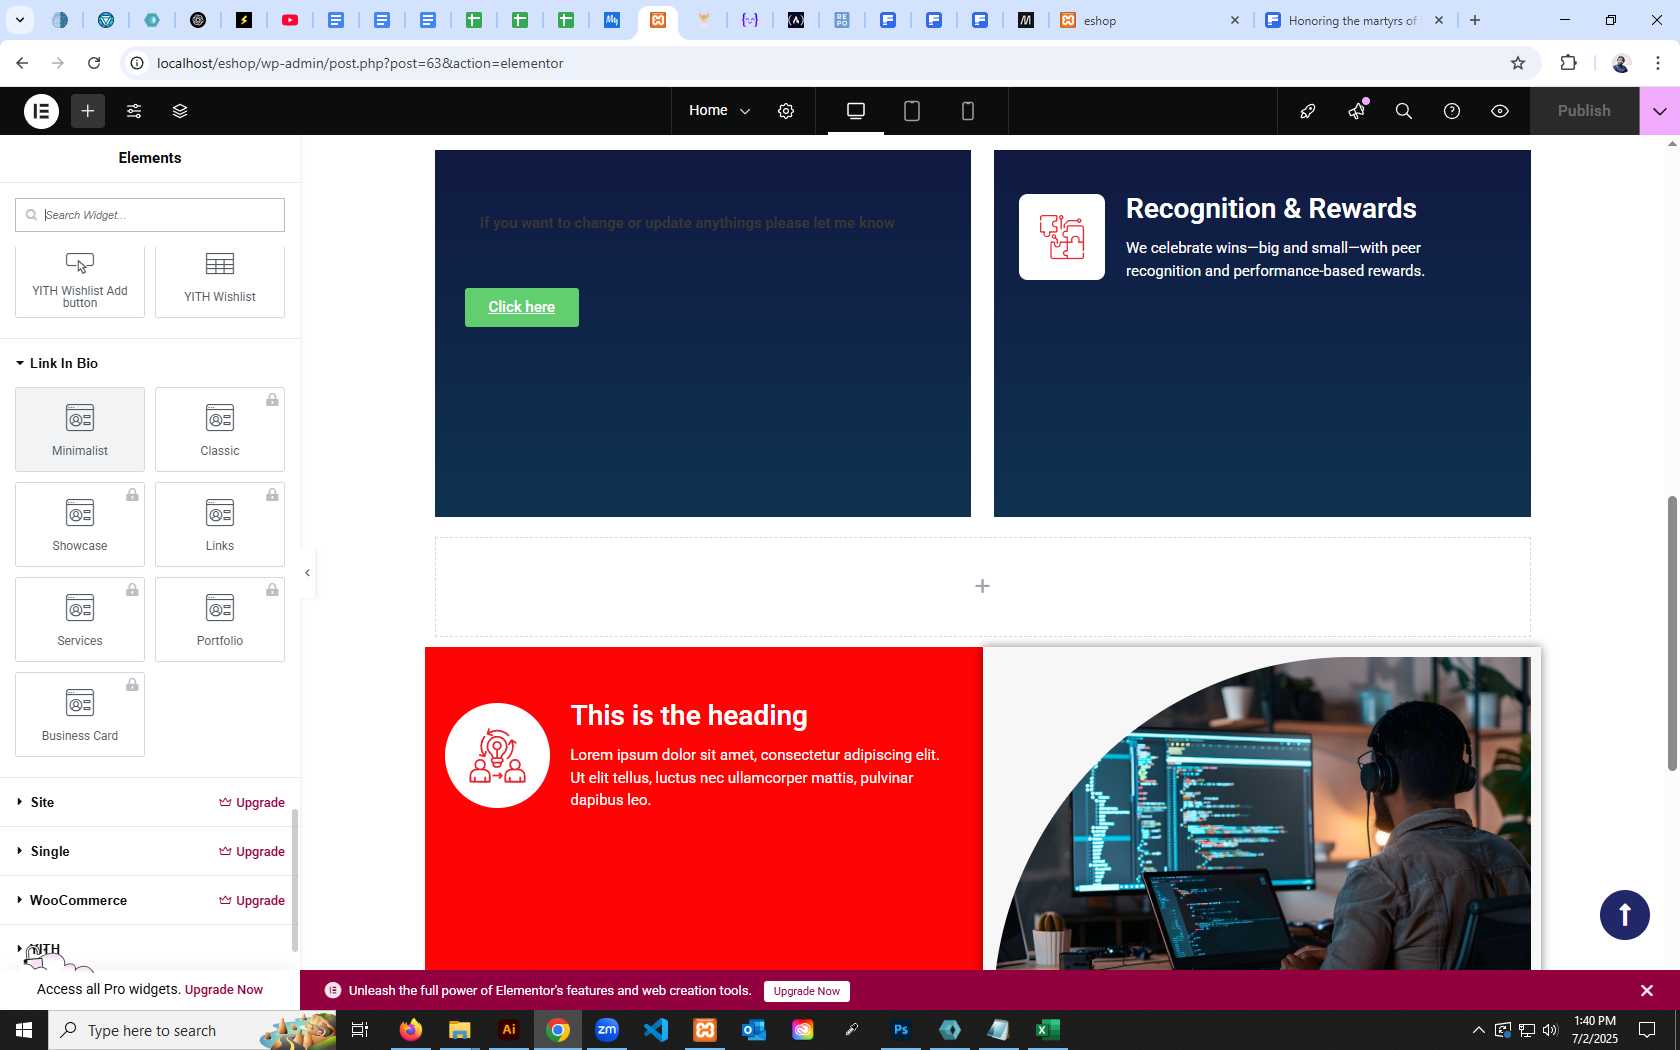The image size is (1680, 1050).
Task: Select the puzzle icon box image
Action: (x=1062, y=237)
